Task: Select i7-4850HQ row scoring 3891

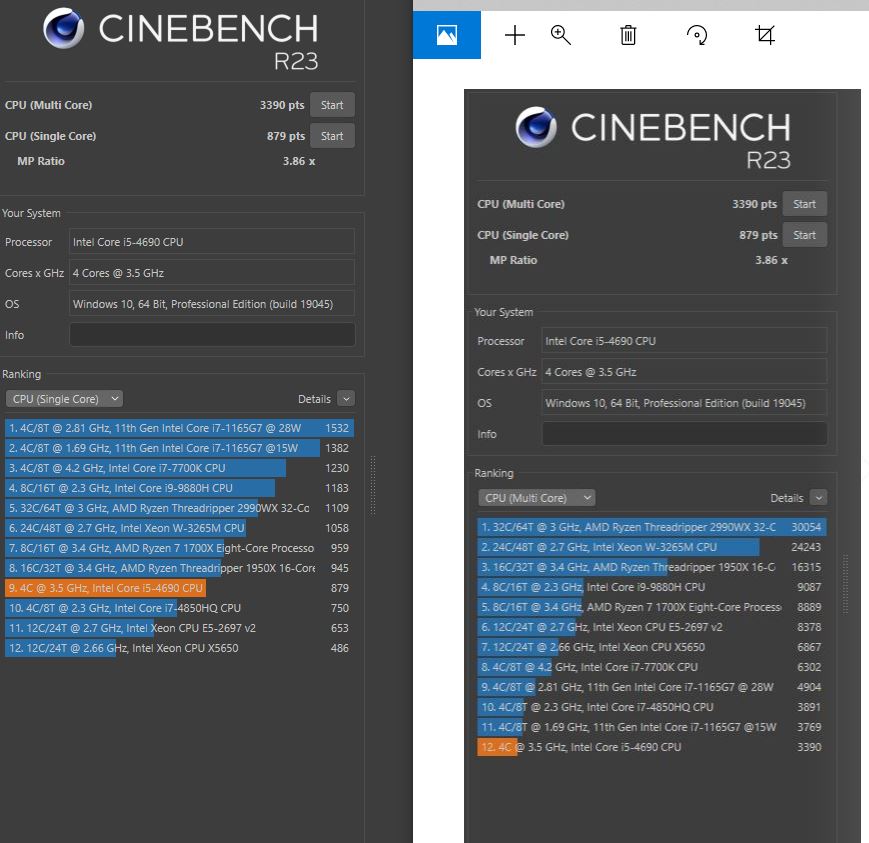Action: (652, 707)
